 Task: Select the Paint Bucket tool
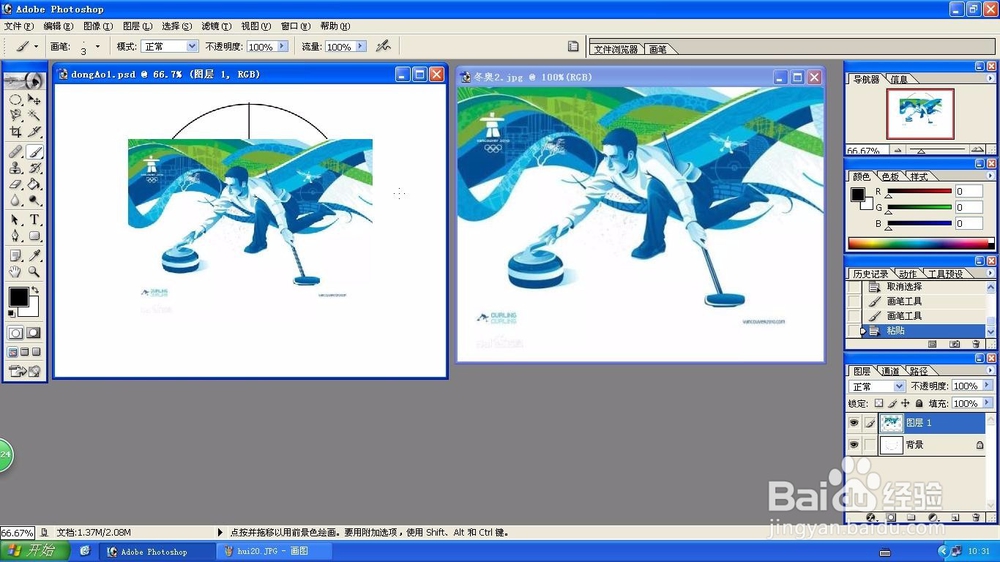pos(34,184)
